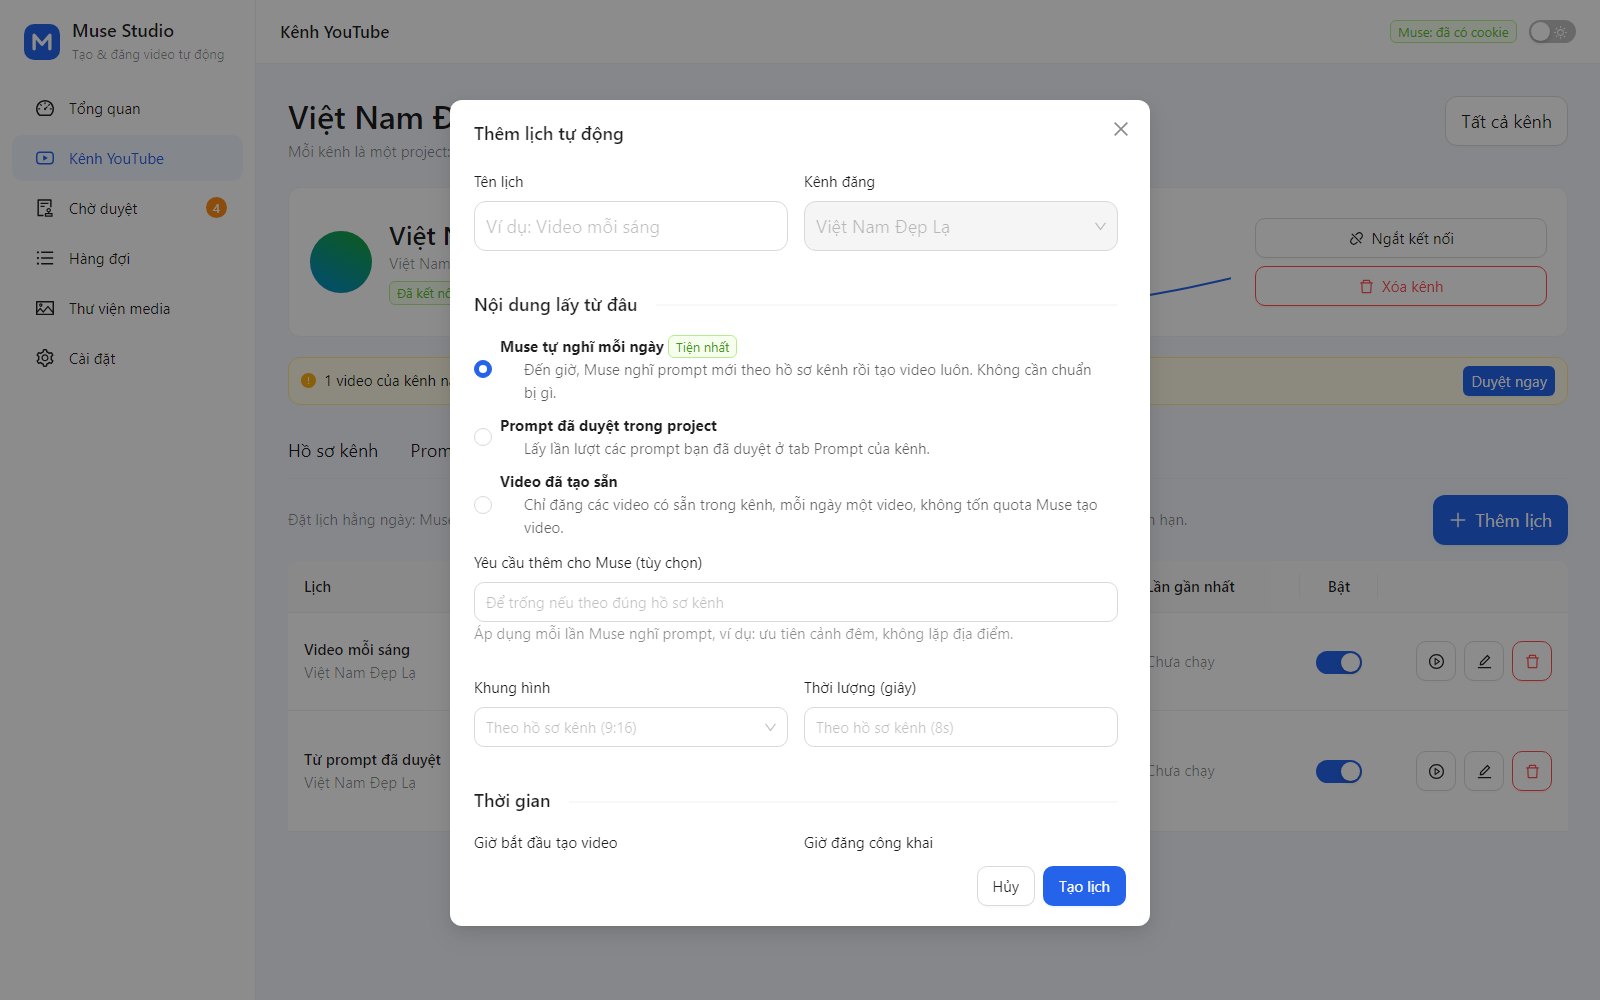
Task: Toggle the dark mode switch in header
Action: pyautogui.click(x=1552, y=32)
